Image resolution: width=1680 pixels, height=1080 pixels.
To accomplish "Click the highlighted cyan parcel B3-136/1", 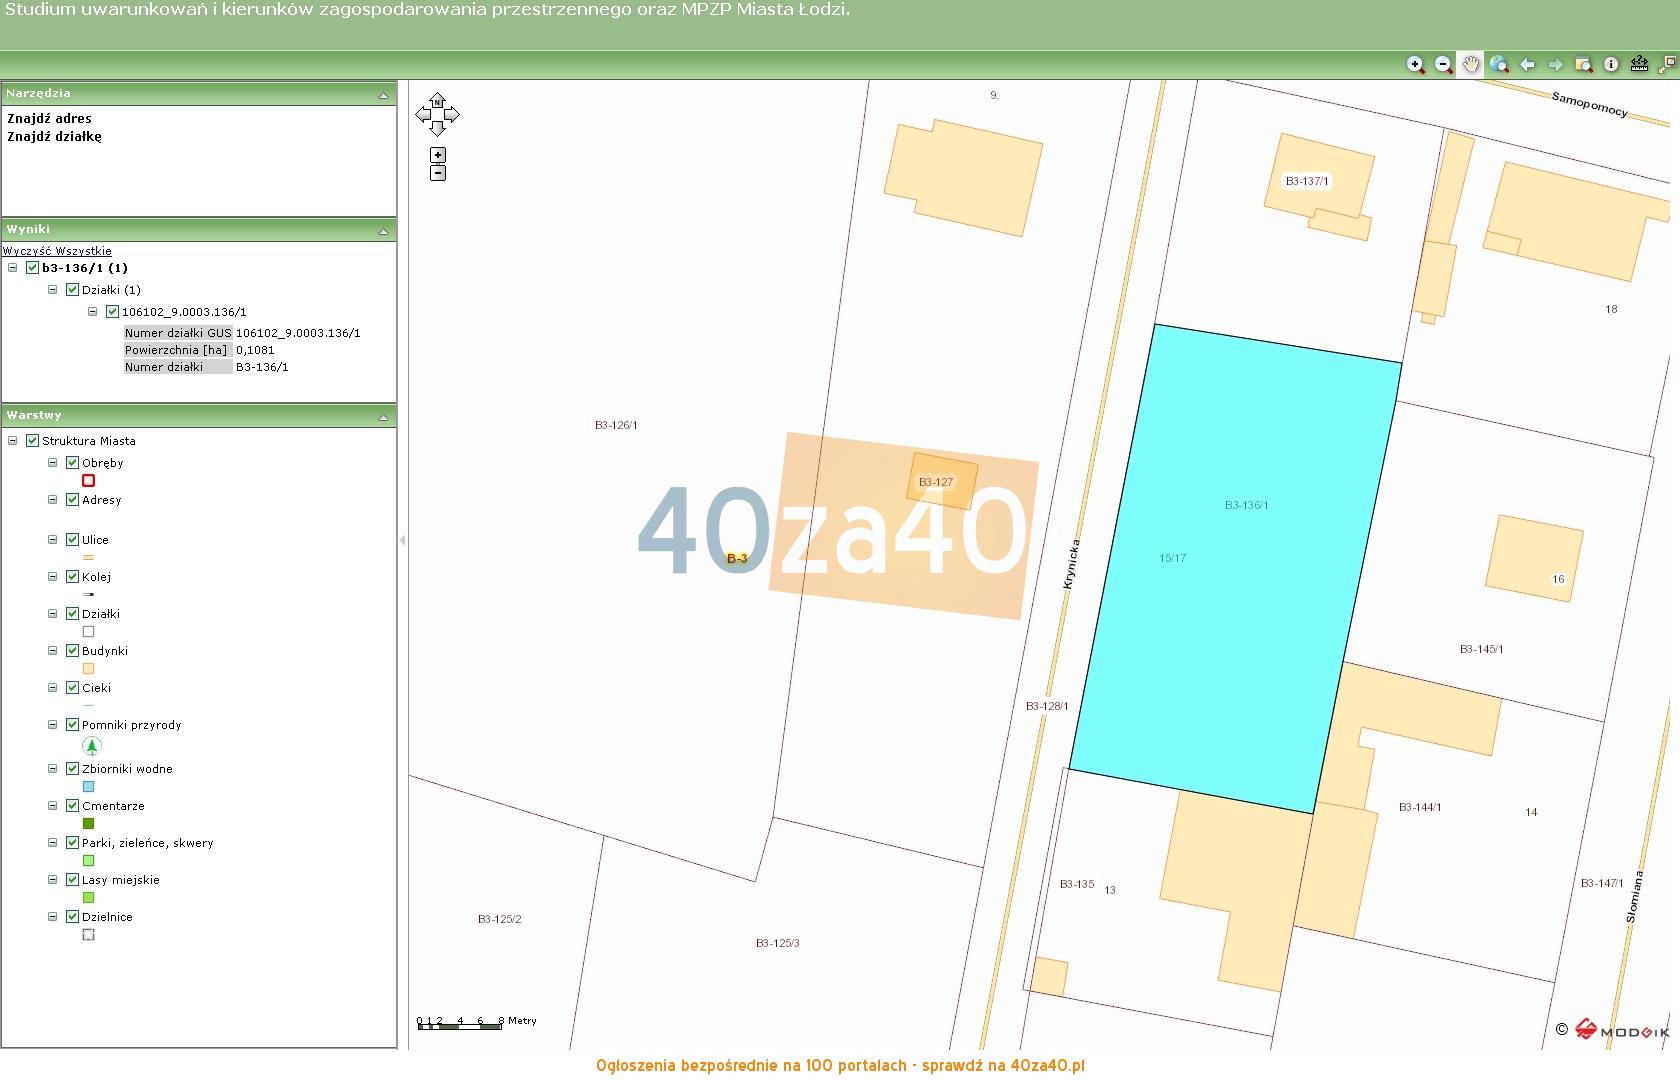I will (x=1235, y=570).
